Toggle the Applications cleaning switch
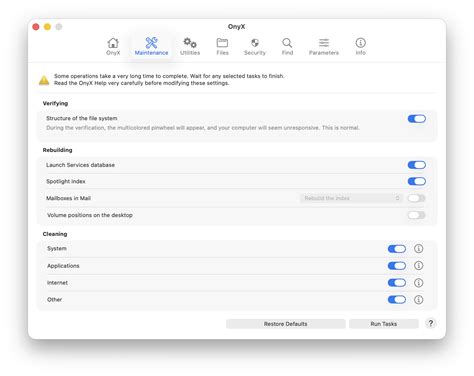Screen dimensions: 474x376 pos(397,266)
